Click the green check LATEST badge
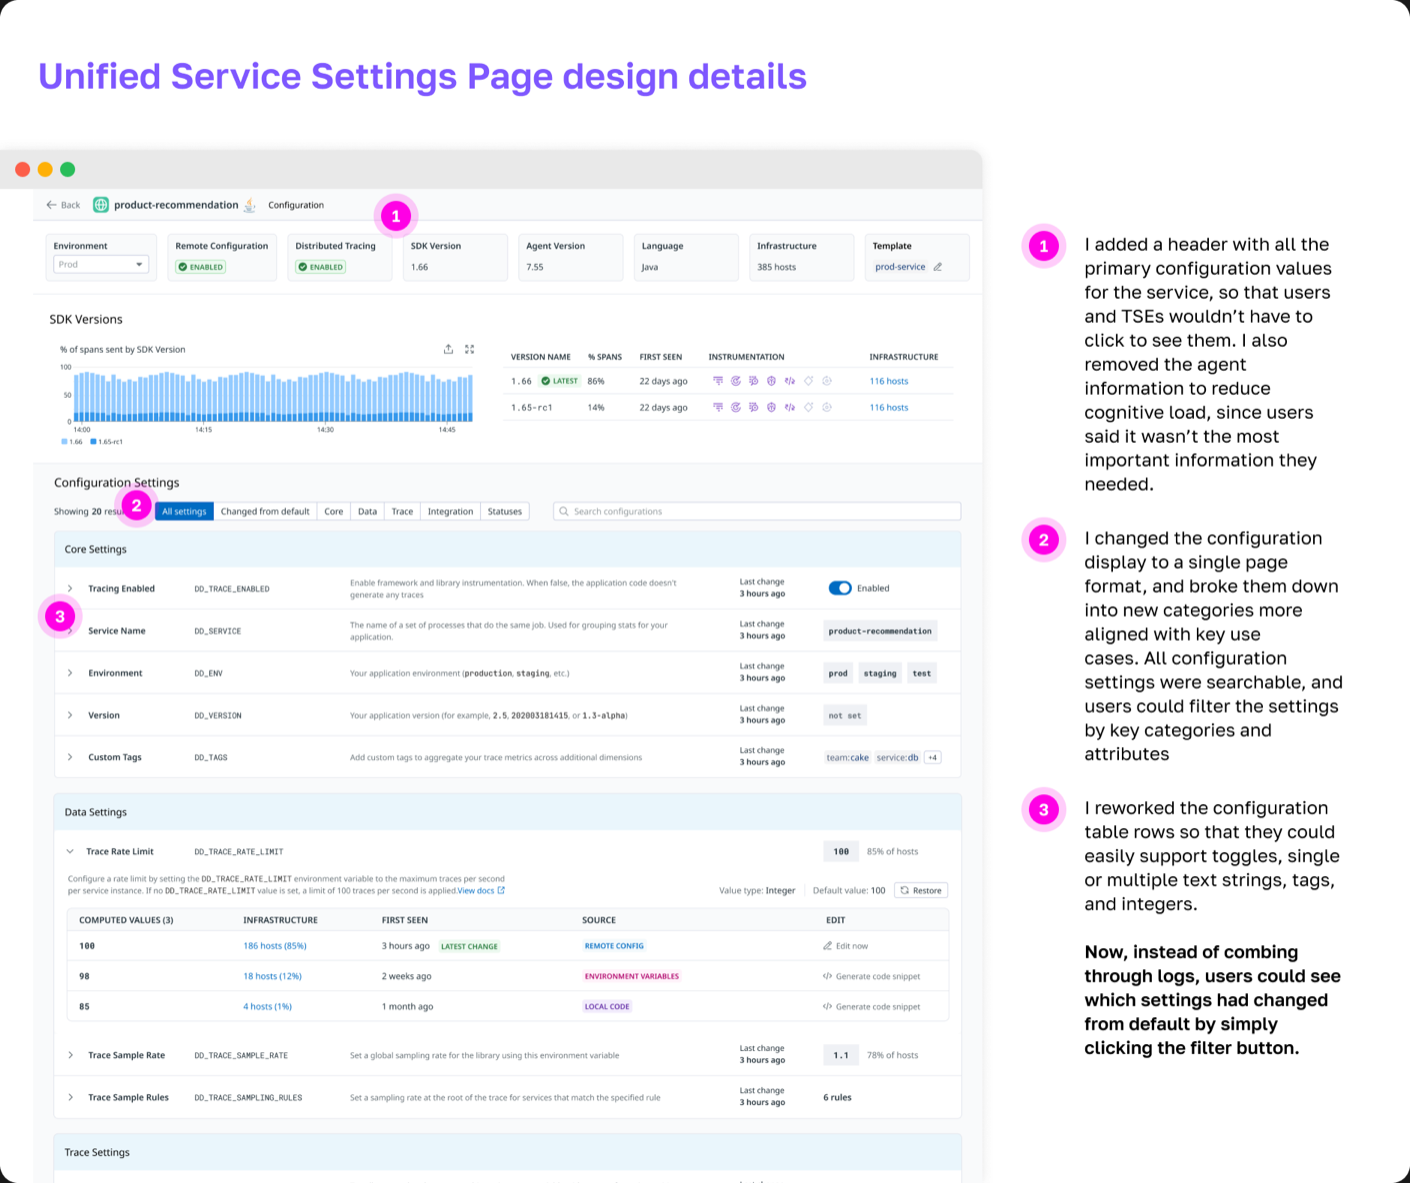 (x=560, y=381)
